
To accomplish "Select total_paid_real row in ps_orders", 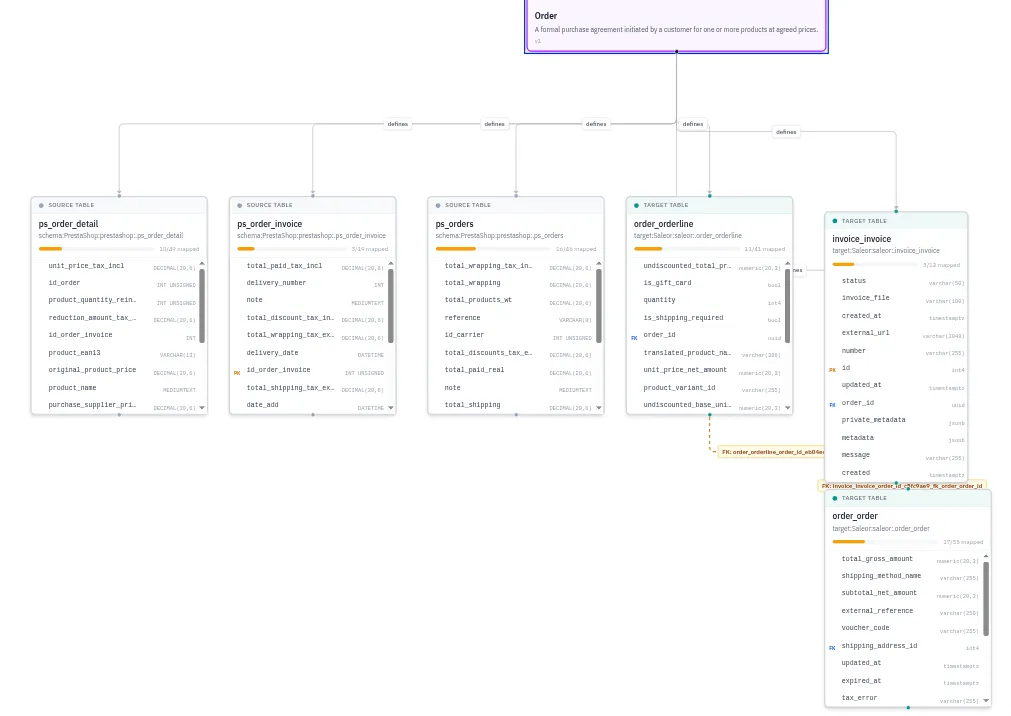I will [x=513, y=371].
